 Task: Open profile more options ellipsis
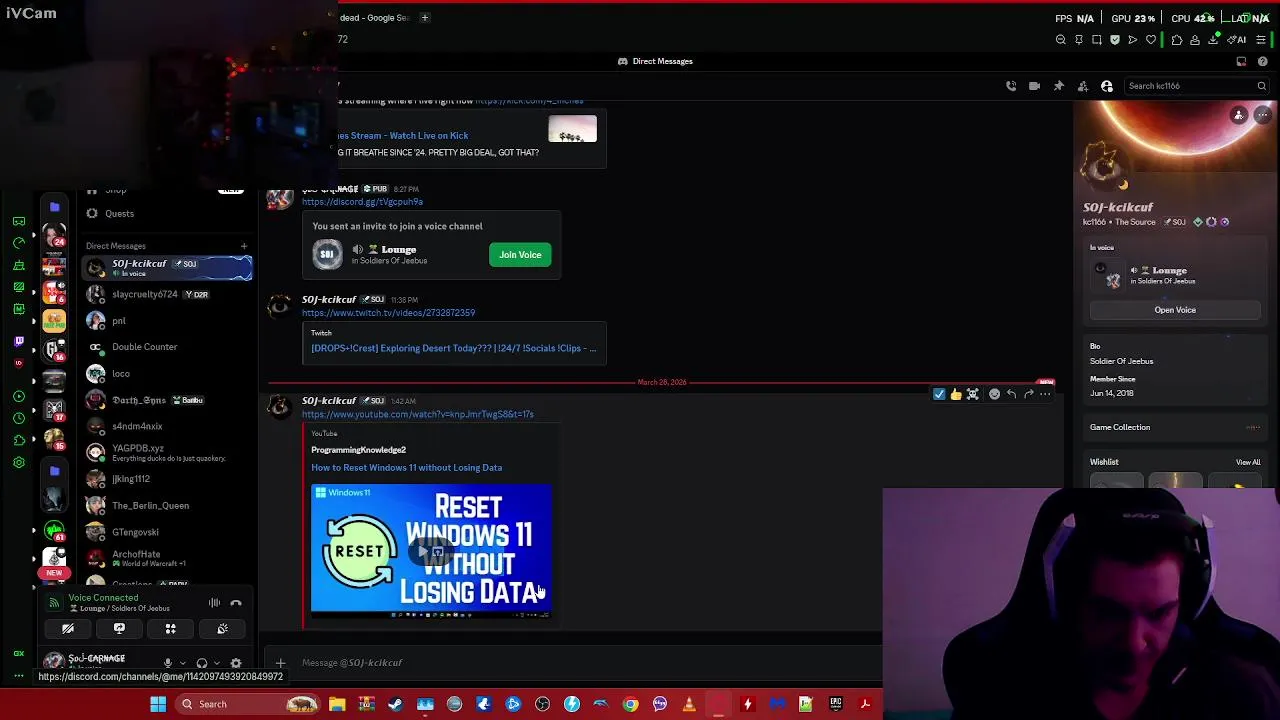tap(1262, 116)
